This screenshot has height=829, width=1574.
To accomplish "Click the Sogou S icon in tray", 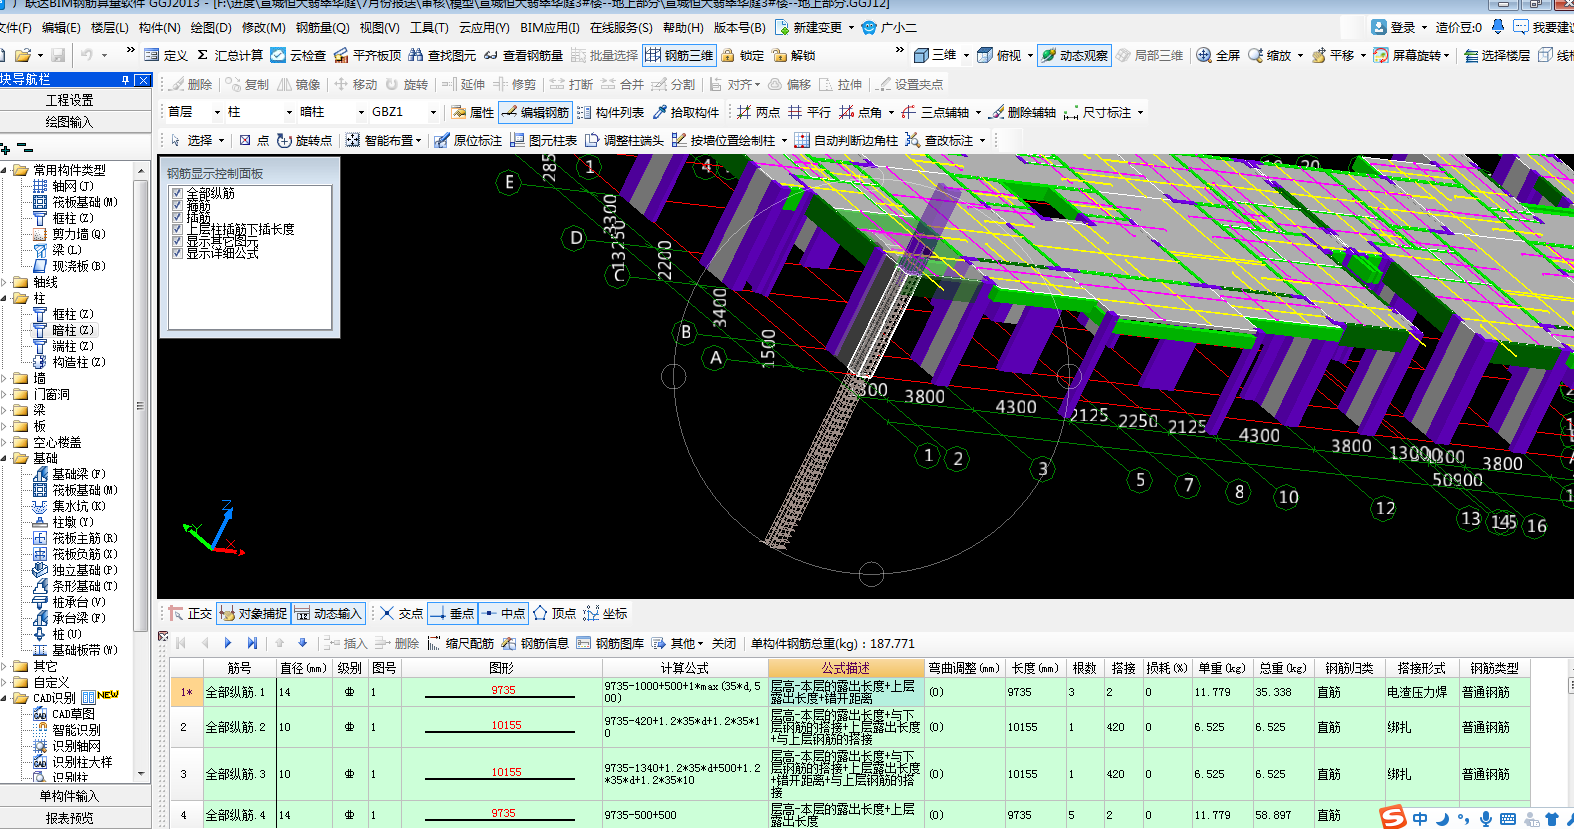I will pos(1394,817).
